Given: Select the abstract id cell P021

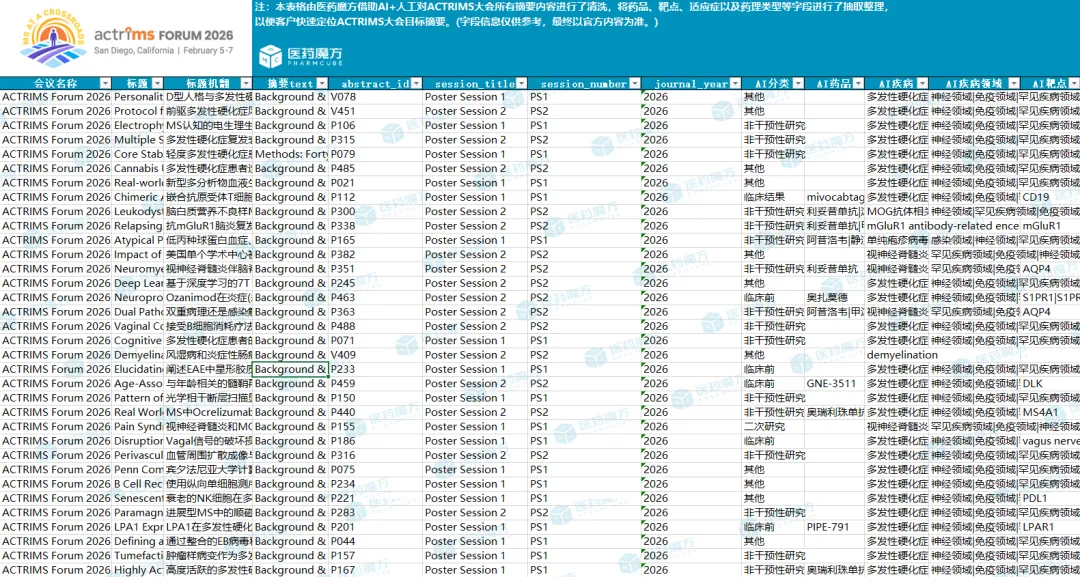Looking at the screenshot, I should click(375, 182).
